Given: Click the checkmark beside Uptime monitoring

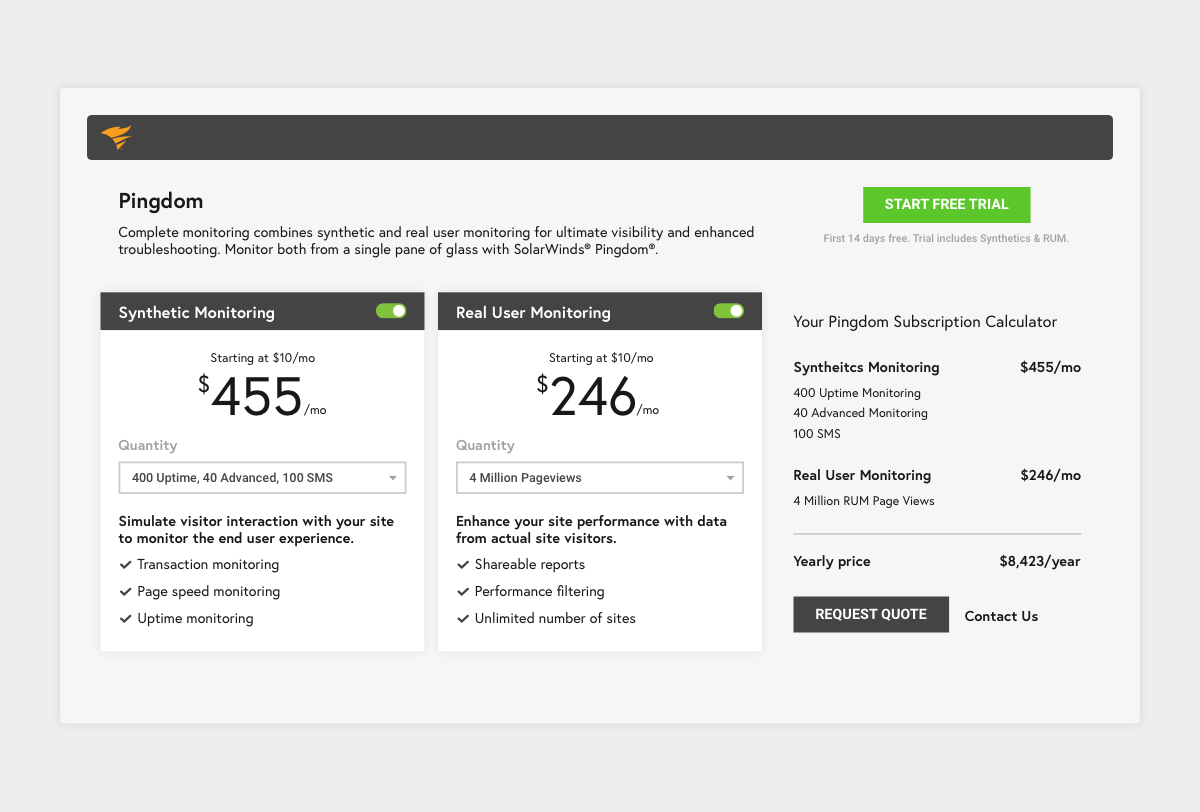Looking at the screenshot, I should coord(126,619).
